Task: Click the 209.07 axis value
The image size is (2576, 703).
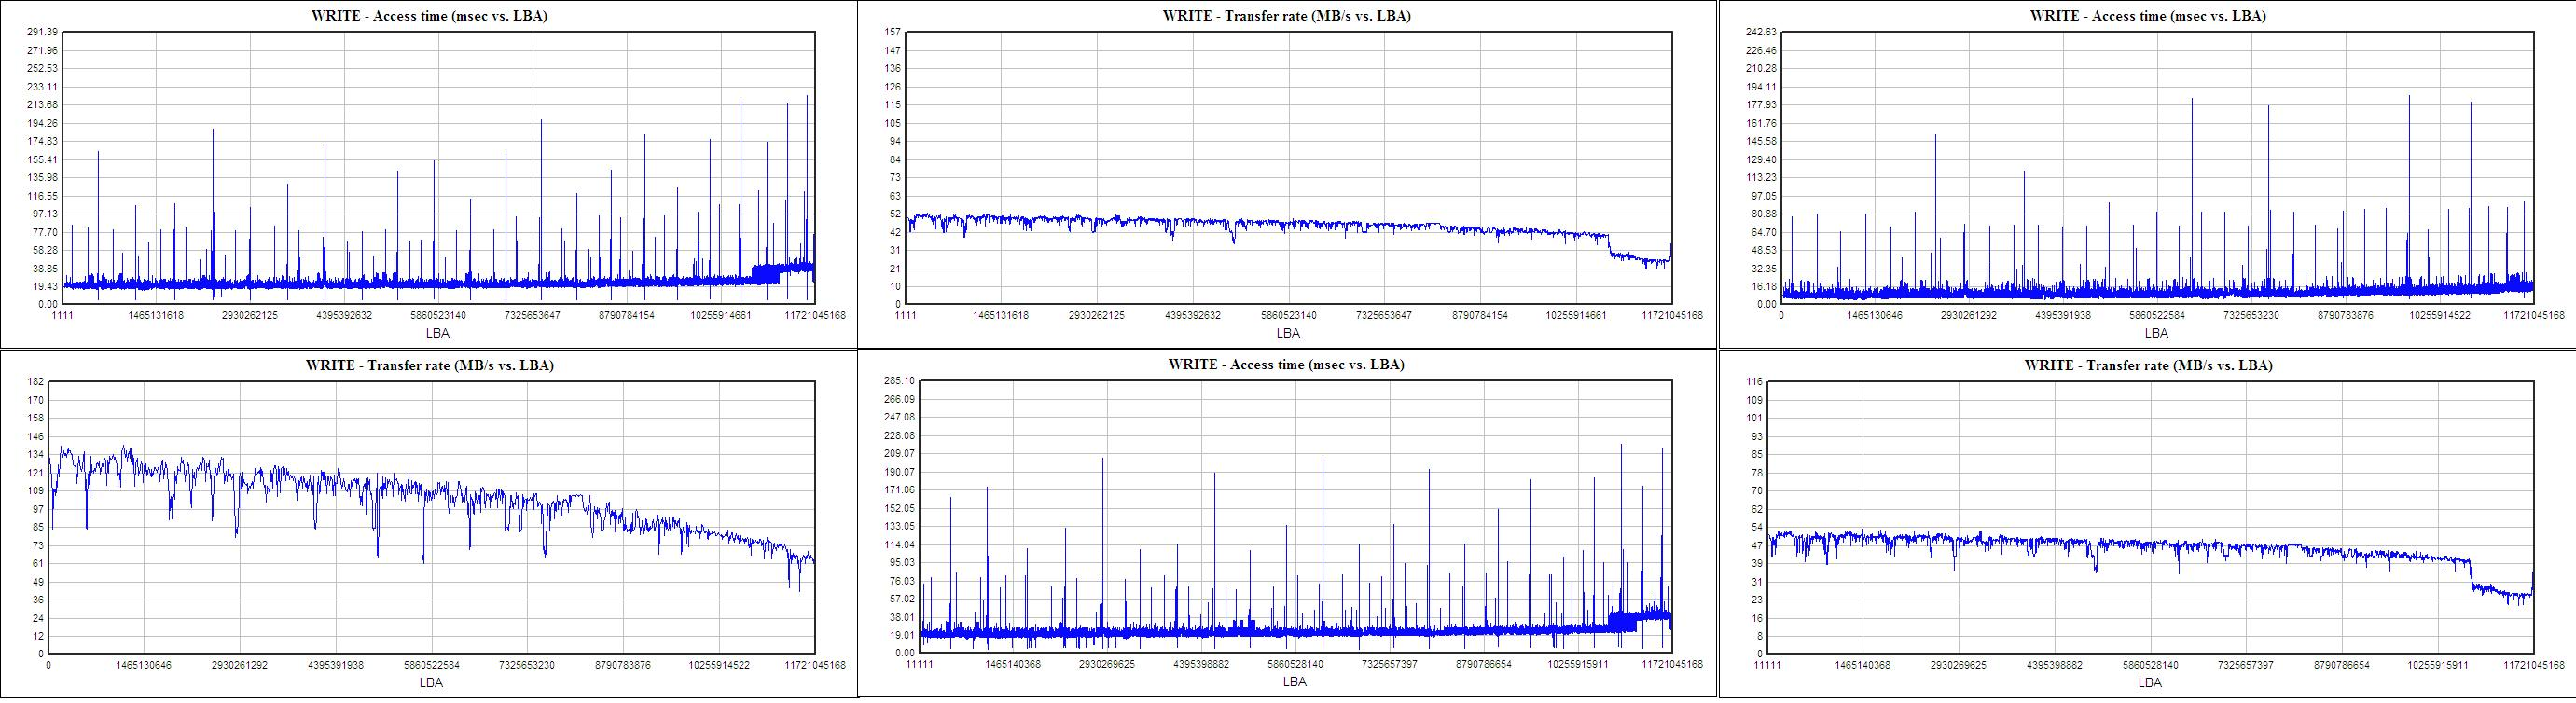Action: click(900, 453)
